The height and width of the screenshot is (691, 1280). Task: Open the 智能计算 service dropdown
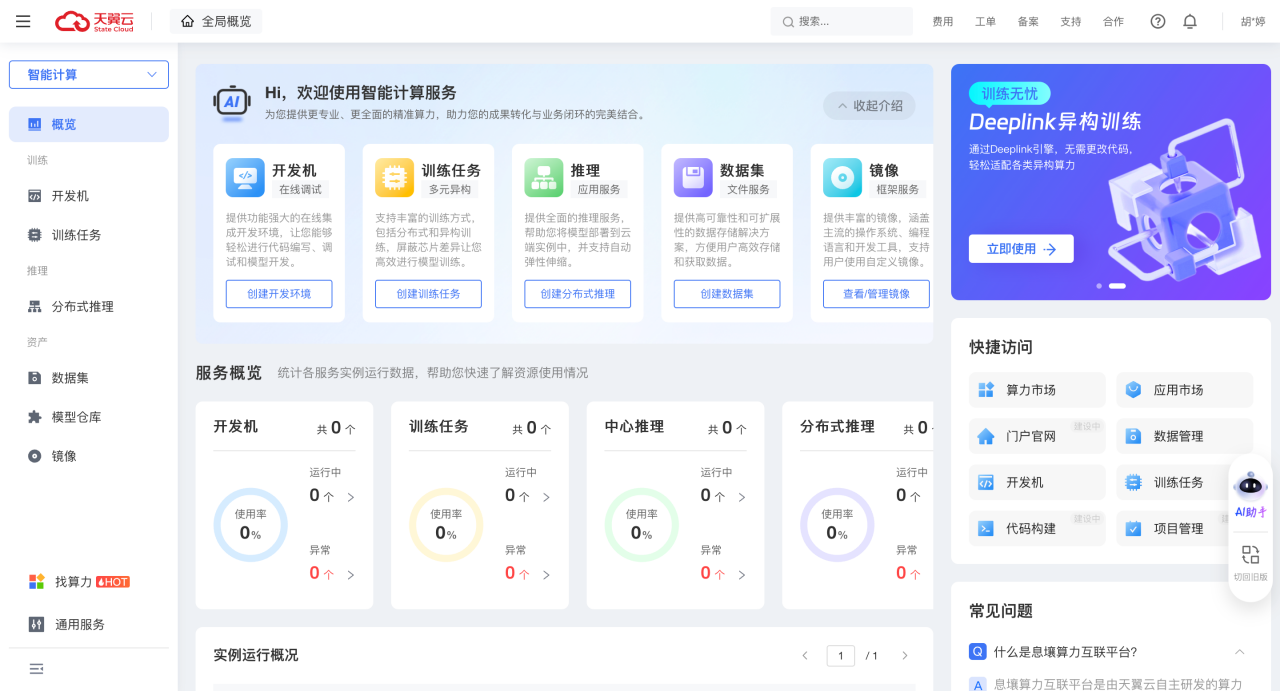click(89, 75)
